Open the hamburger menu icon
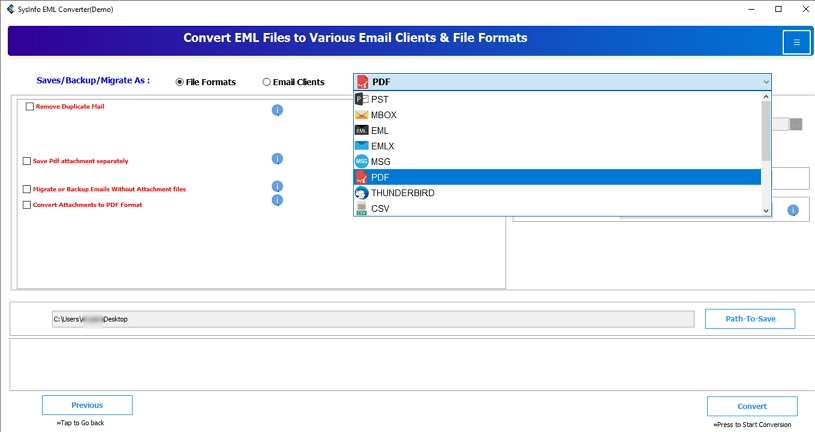Image resolution: width=815 pixels, height=432 pixels. (796, 42)
